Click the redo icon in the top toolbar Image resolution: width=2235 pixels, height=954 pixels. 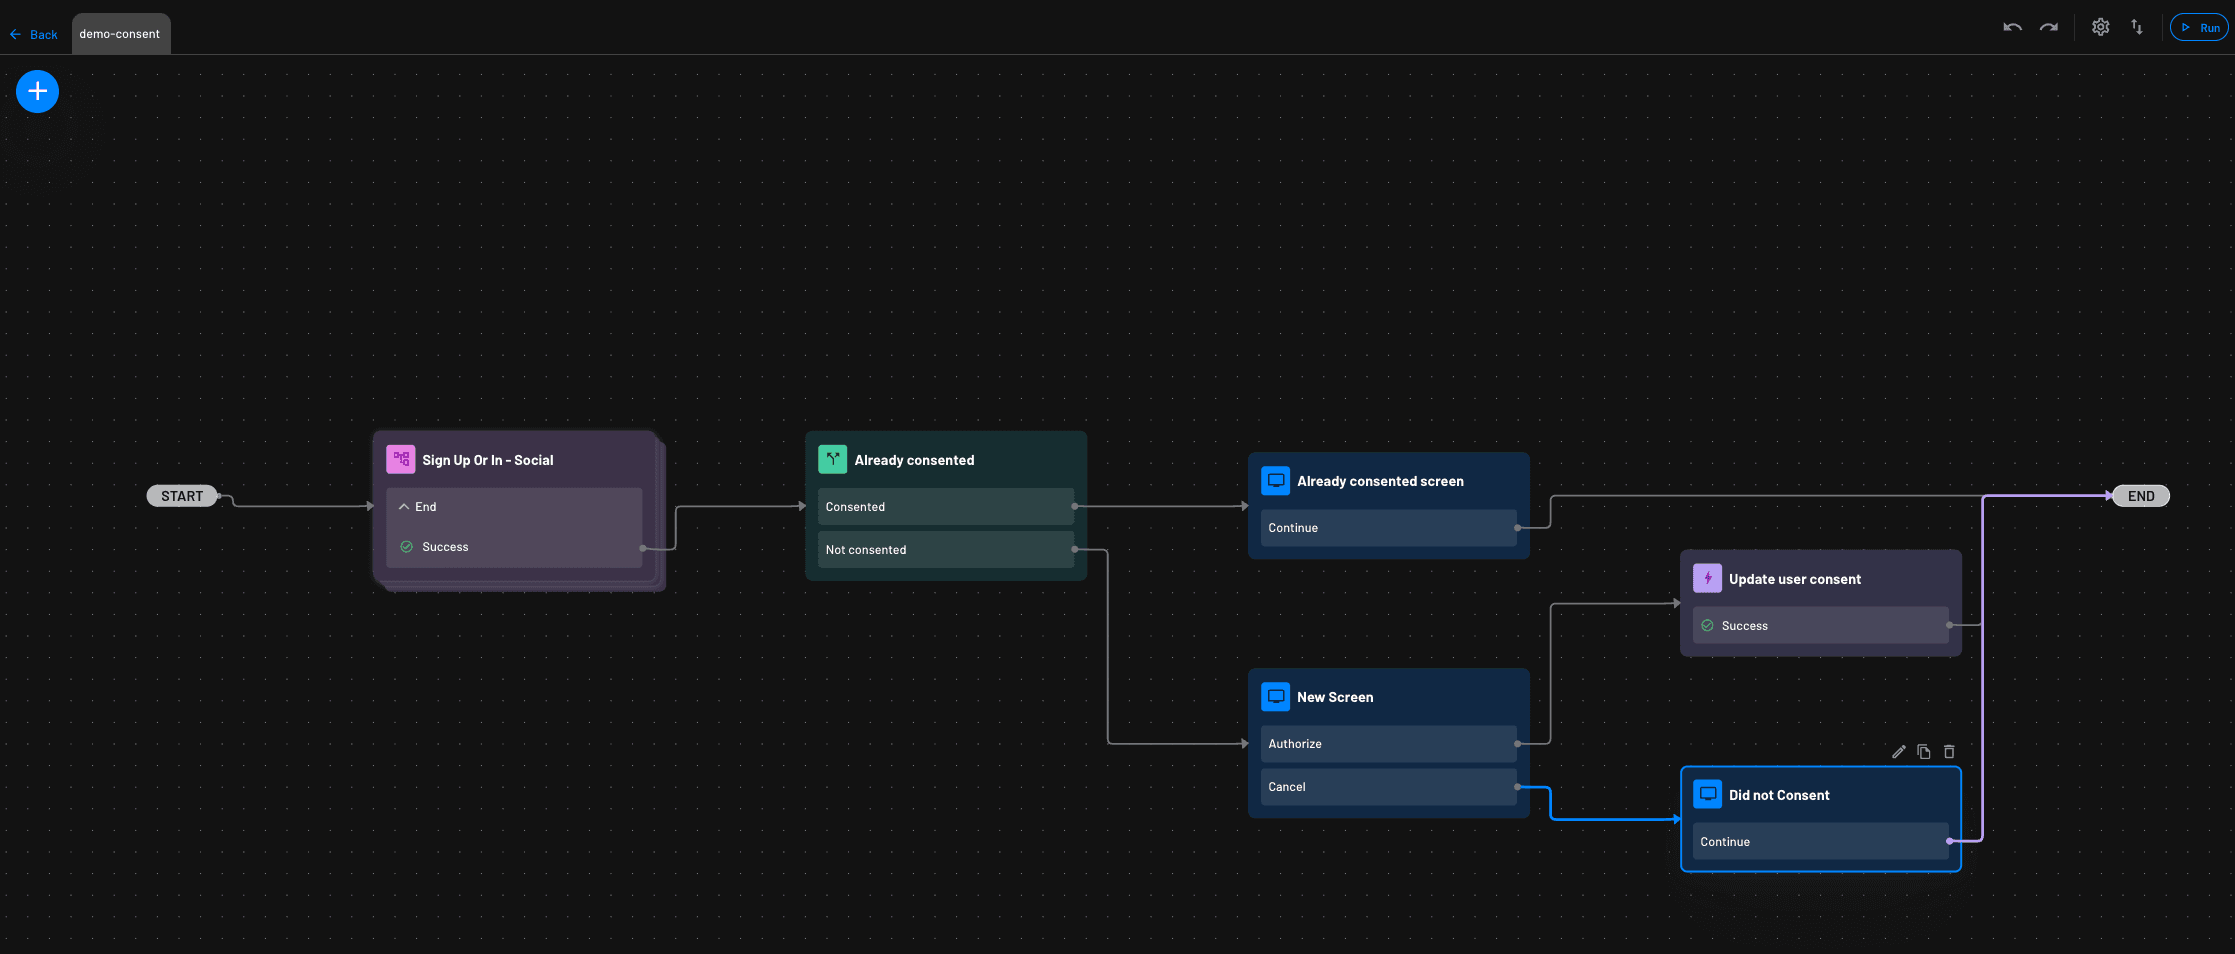tap(2048, 27)
